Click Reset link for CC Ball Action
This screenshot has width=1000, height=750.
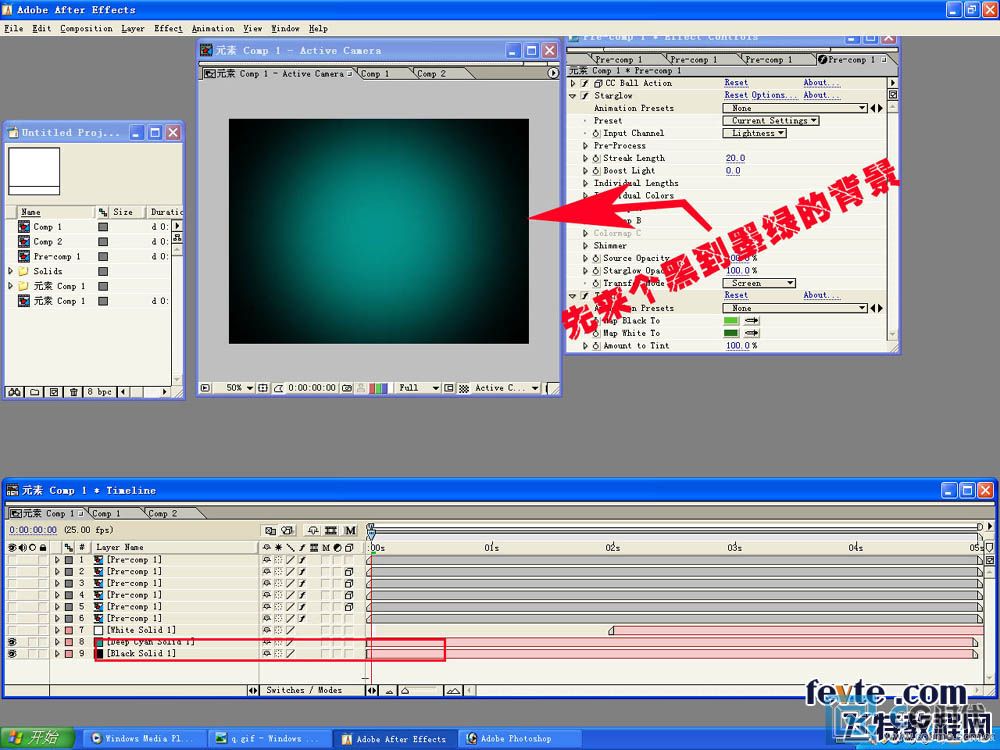pos(736,83)
